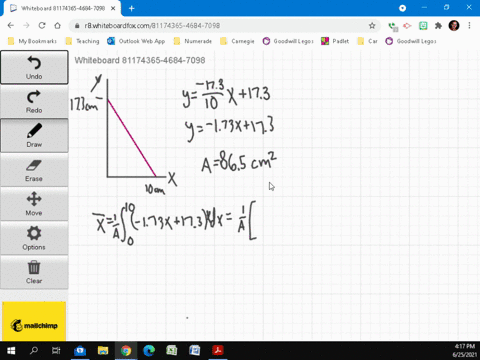Click the Mailchimp advertisement banner
Image resolution: width=480 pixels, height=360 pixels.
tap(34, 321)
